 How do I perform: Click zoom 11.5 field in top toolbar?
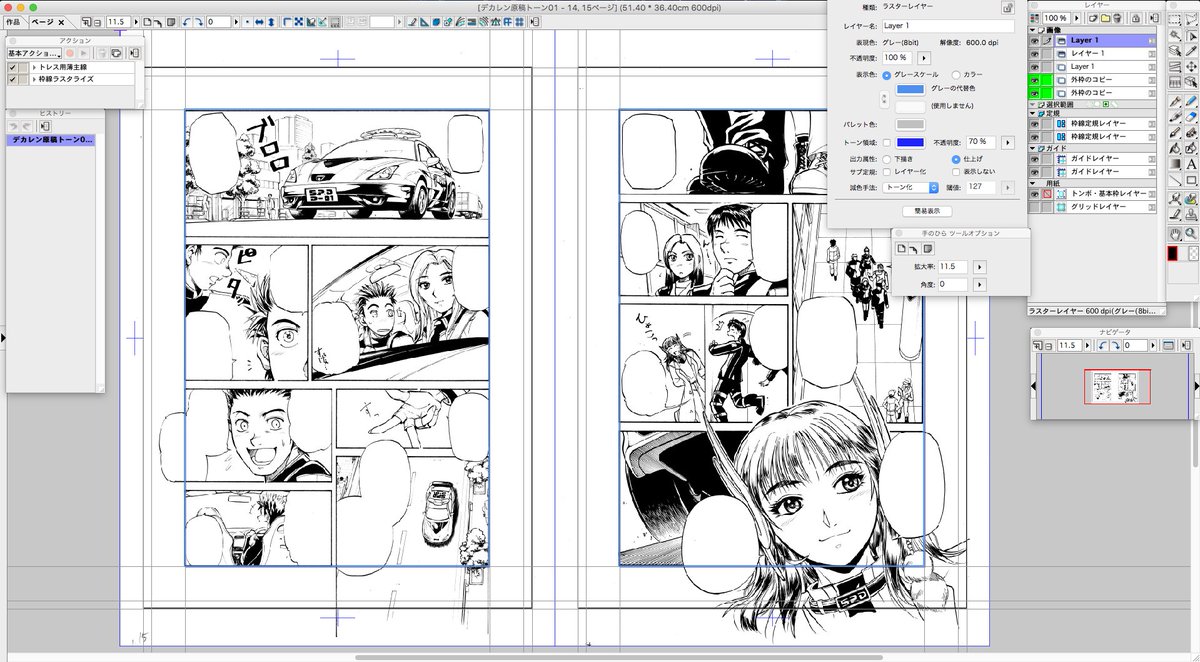pyautogui.click(x=118, y=22)
